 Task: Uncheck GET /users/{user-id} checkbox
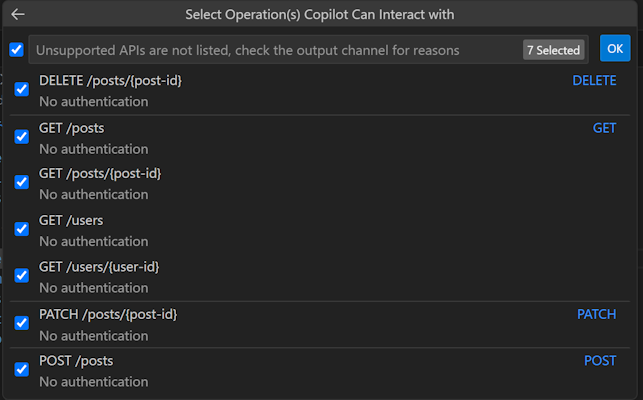[x=22, y=275]
